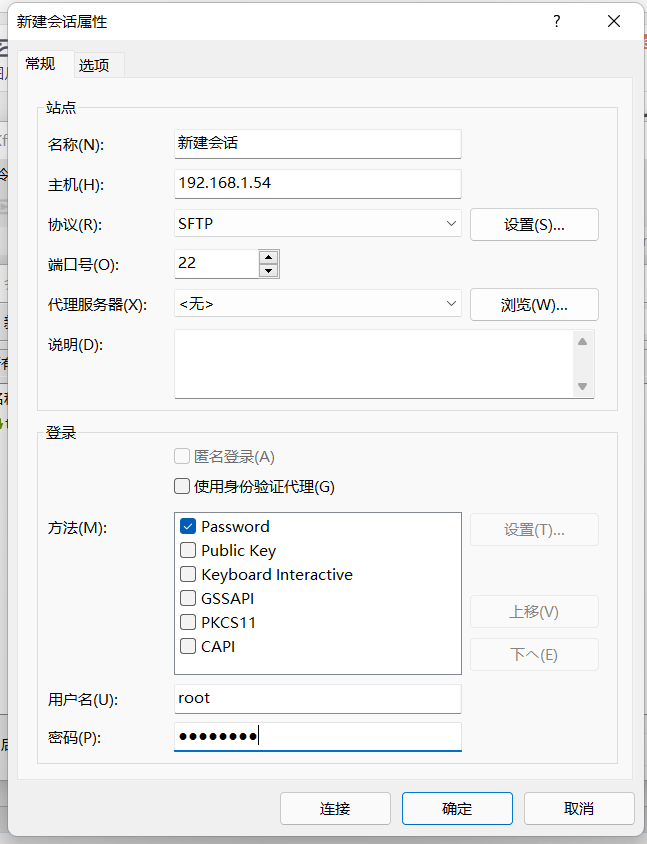Check the PKCS11 method checkbox
This screenshot has height=844, width=647.
click(x=188, y=622)
